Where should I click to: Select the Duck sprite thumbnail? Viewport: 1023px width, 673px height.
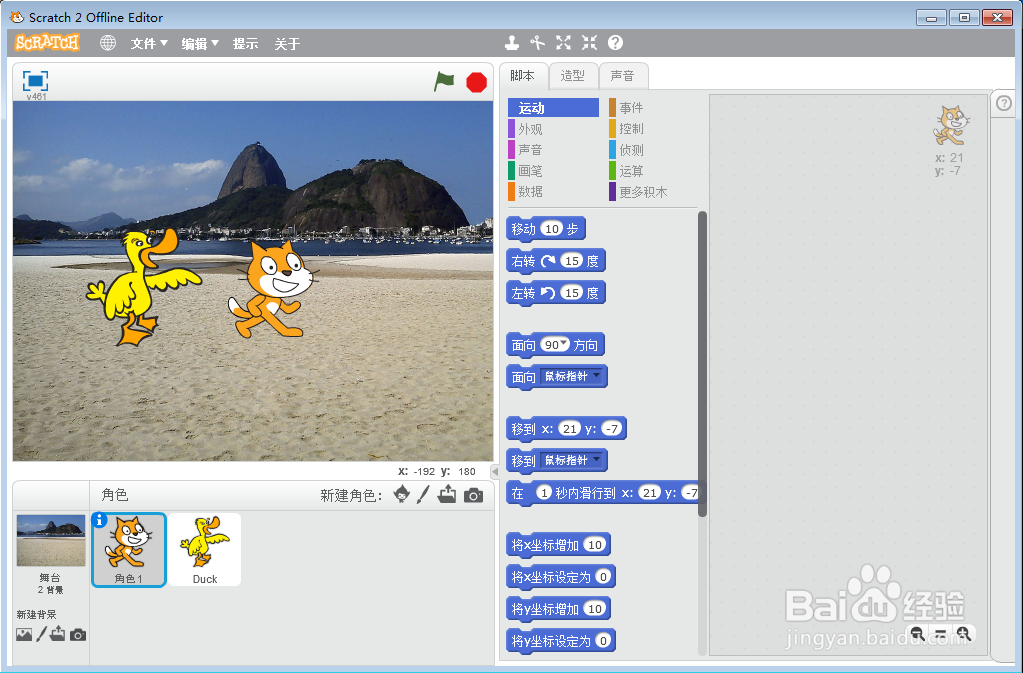point(205,550)
